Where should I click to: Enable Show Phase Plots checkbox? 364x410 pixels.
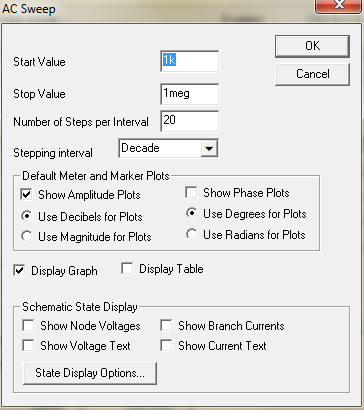(x=191, y=193)
